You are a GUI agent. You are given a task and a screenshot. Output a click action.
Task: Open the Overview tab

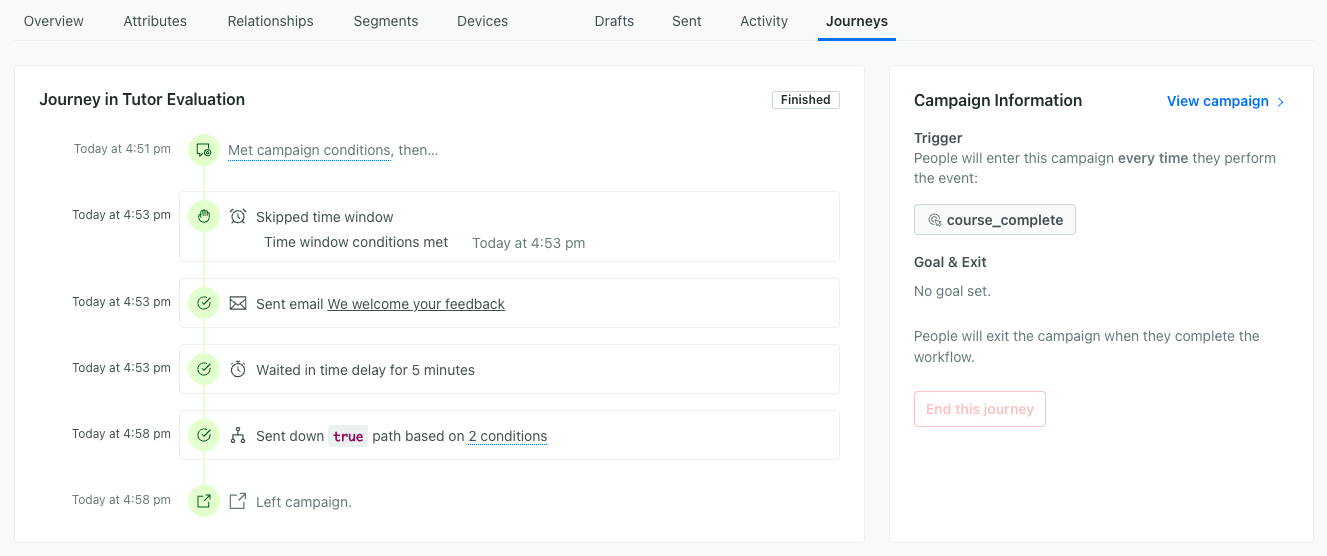54,21
